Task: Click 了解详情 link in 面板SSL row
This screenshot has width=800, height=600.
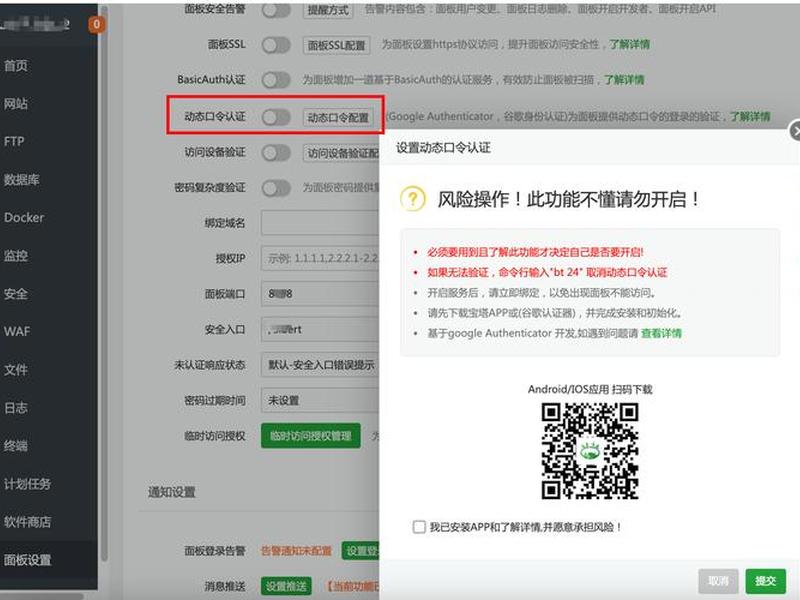Action: click(630, 44)
